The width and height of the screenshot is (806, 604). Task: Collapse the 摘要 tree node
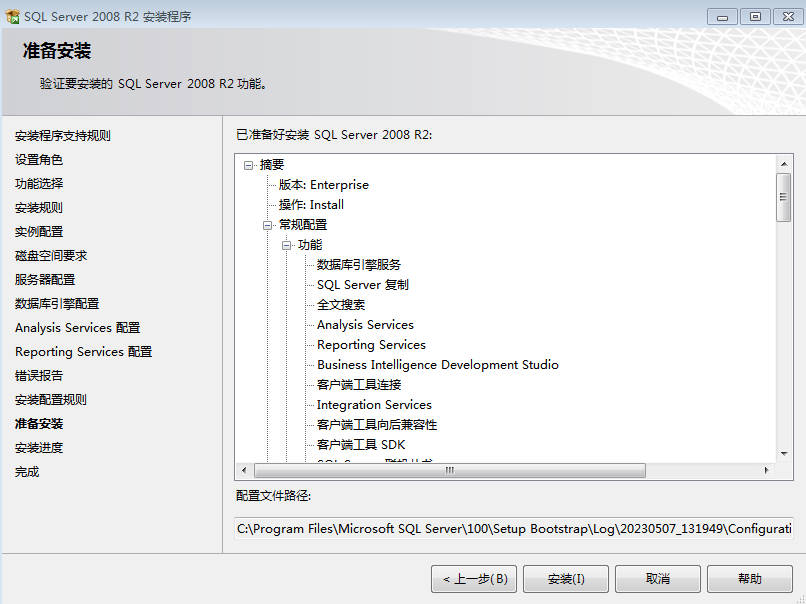tap(248, 165)
